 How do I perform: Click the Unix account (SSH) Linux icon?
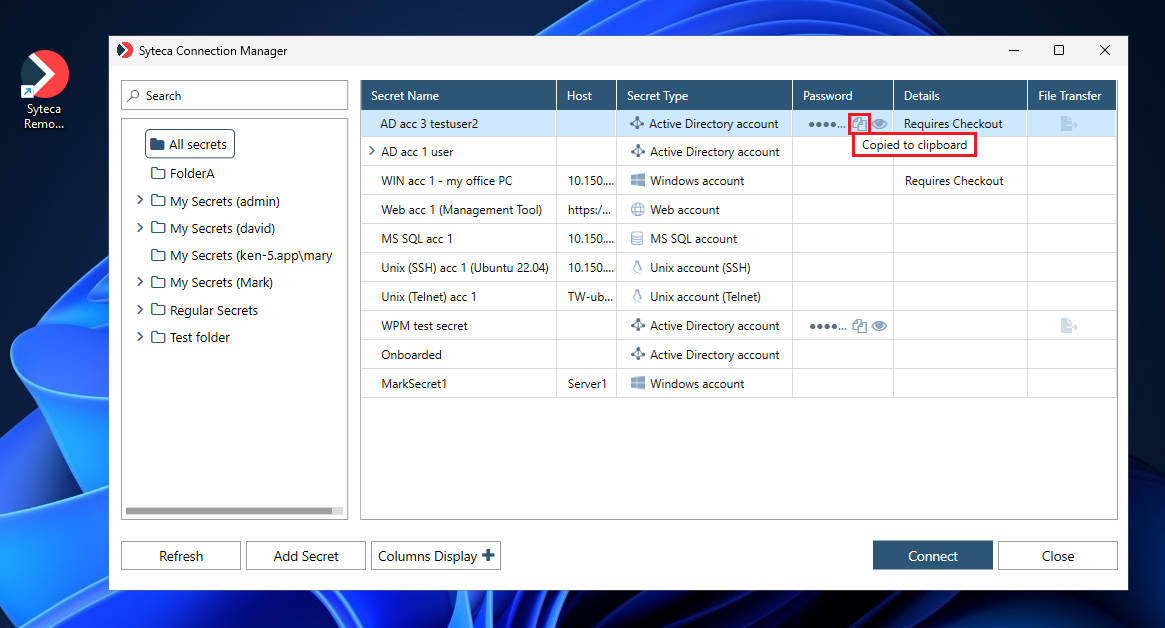[637, 268]
